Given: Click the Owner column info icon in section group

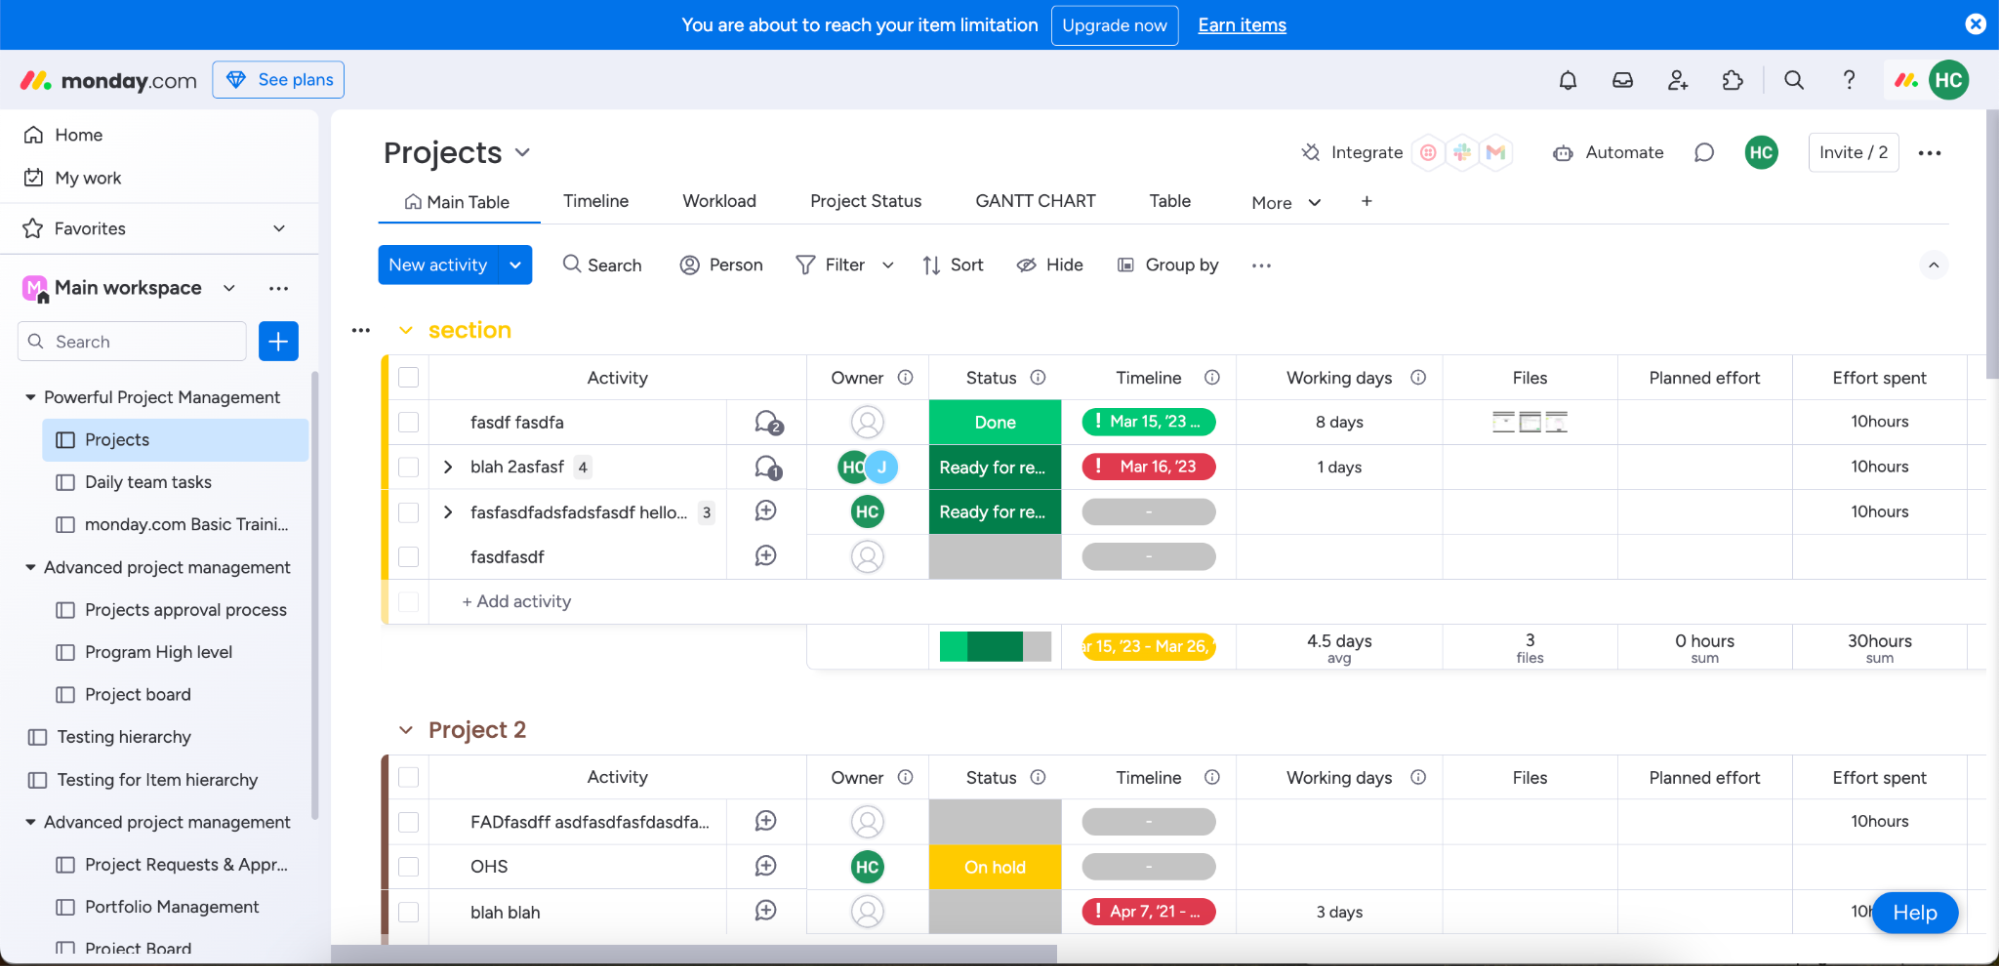Looking at the screenshot, I should (x=905, y=377).
